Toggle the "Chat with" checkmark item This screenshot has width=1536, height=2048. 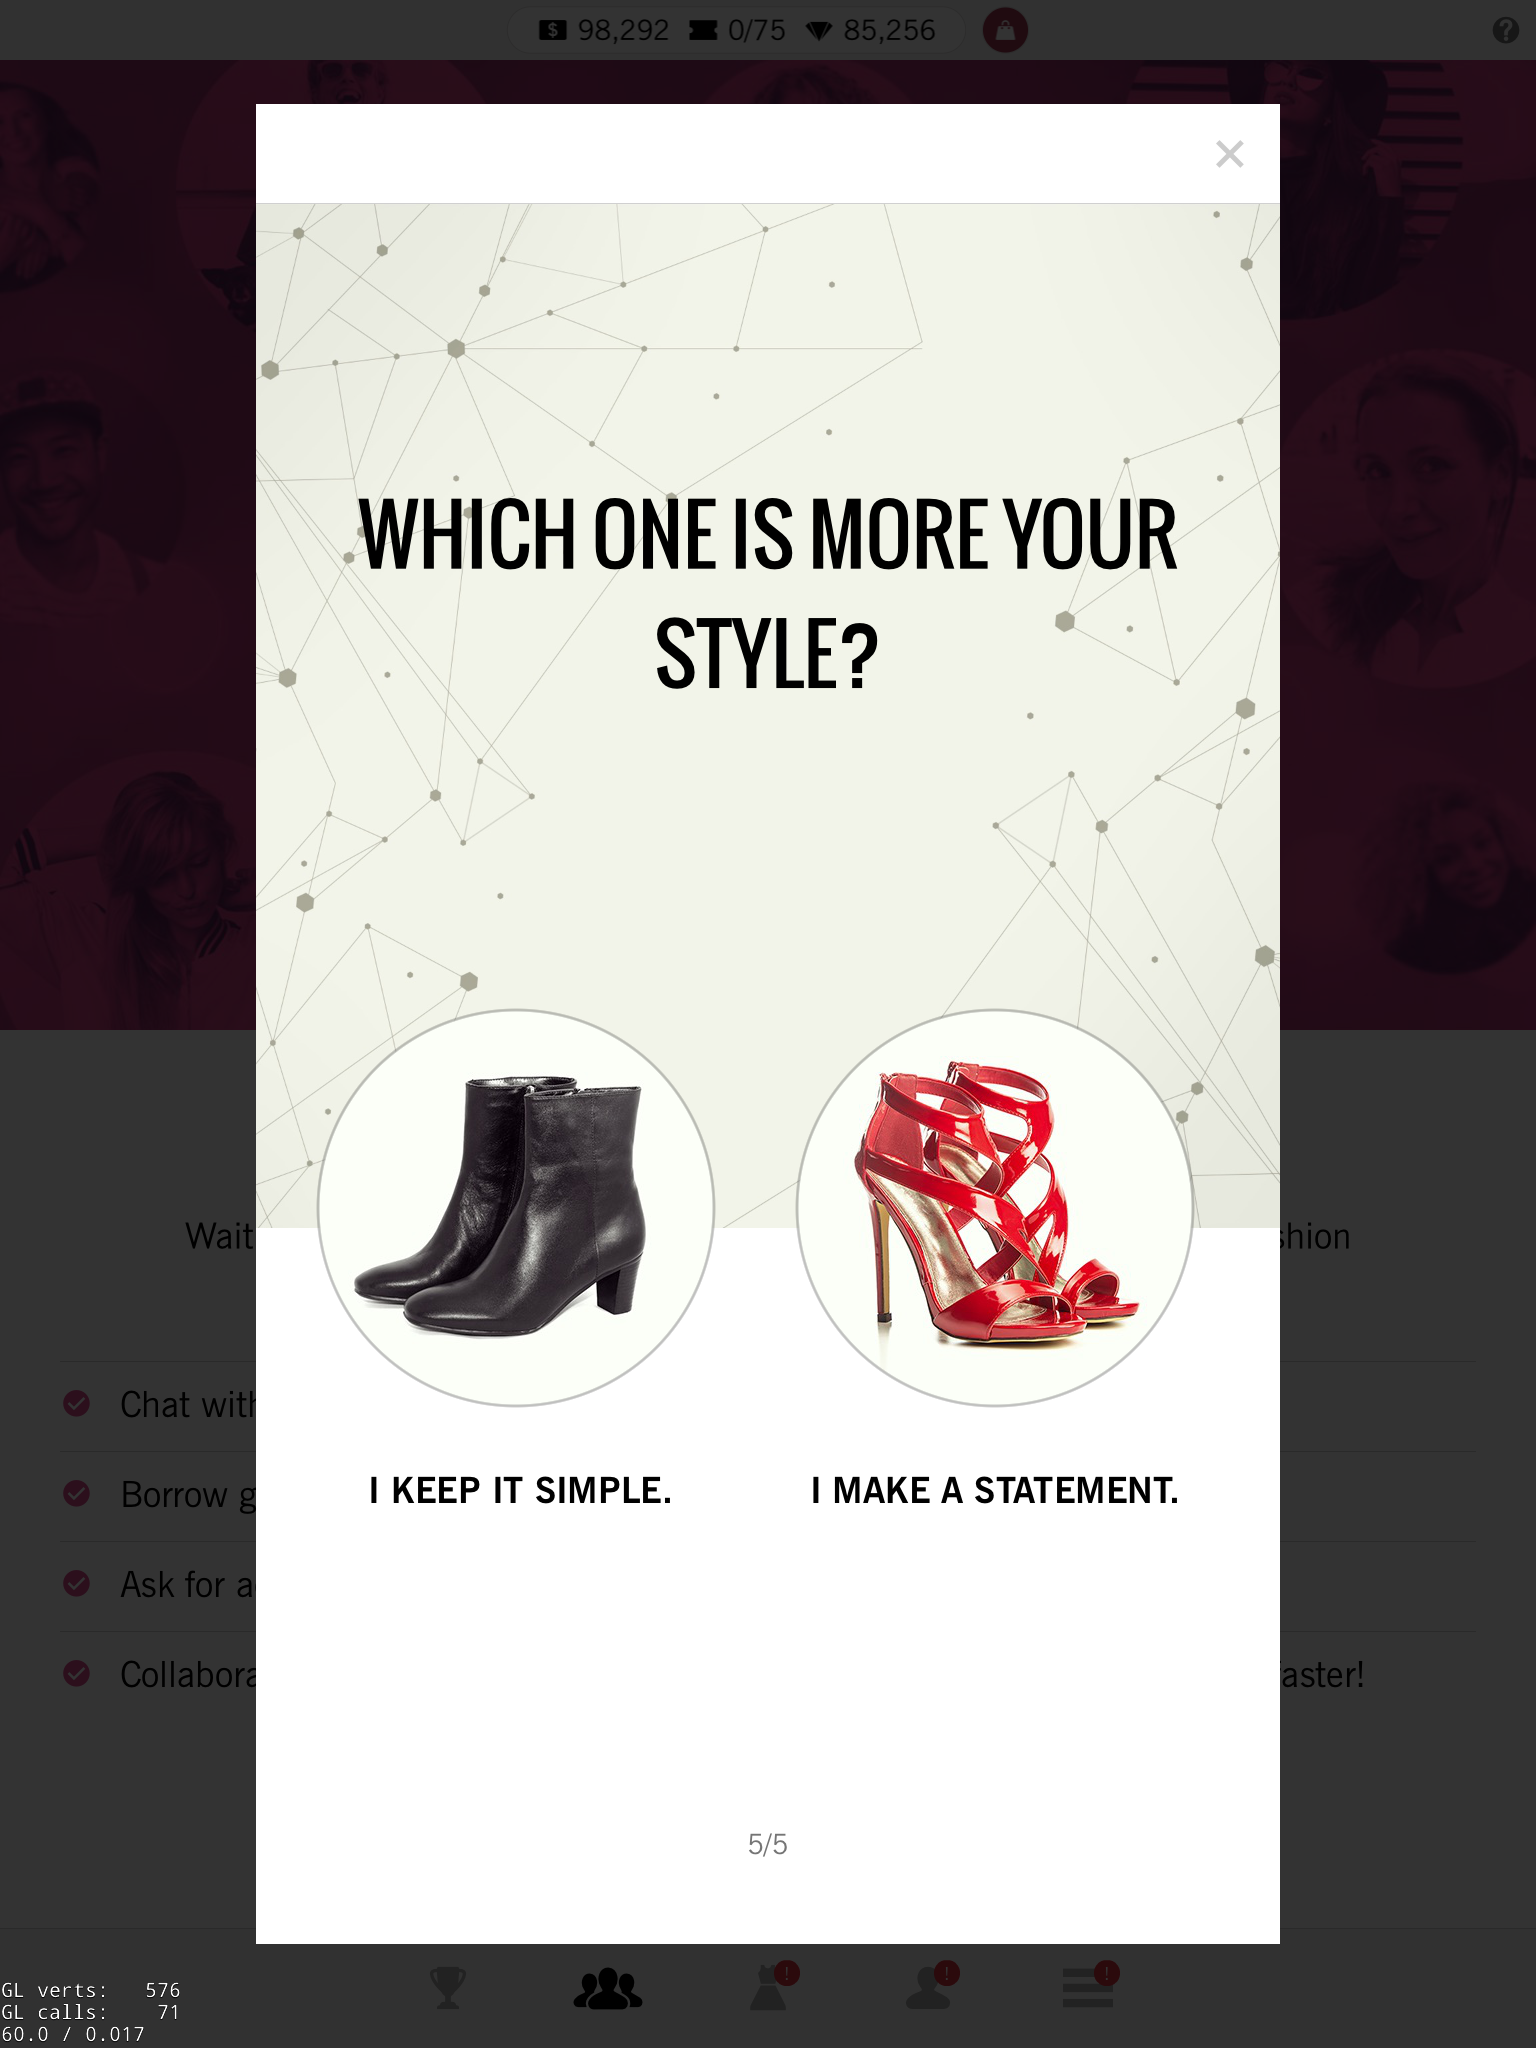[x=77, y=1404]
